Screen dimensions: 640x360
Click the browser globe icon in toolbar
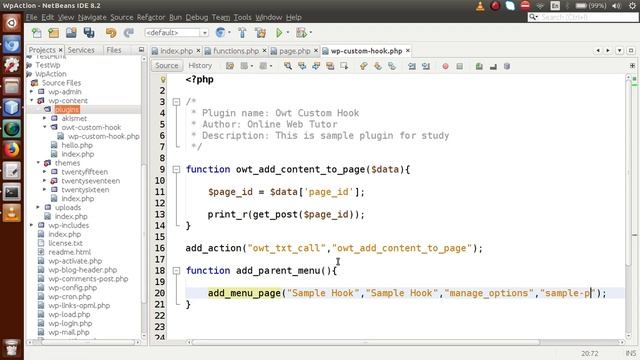(x=220, y=33)
